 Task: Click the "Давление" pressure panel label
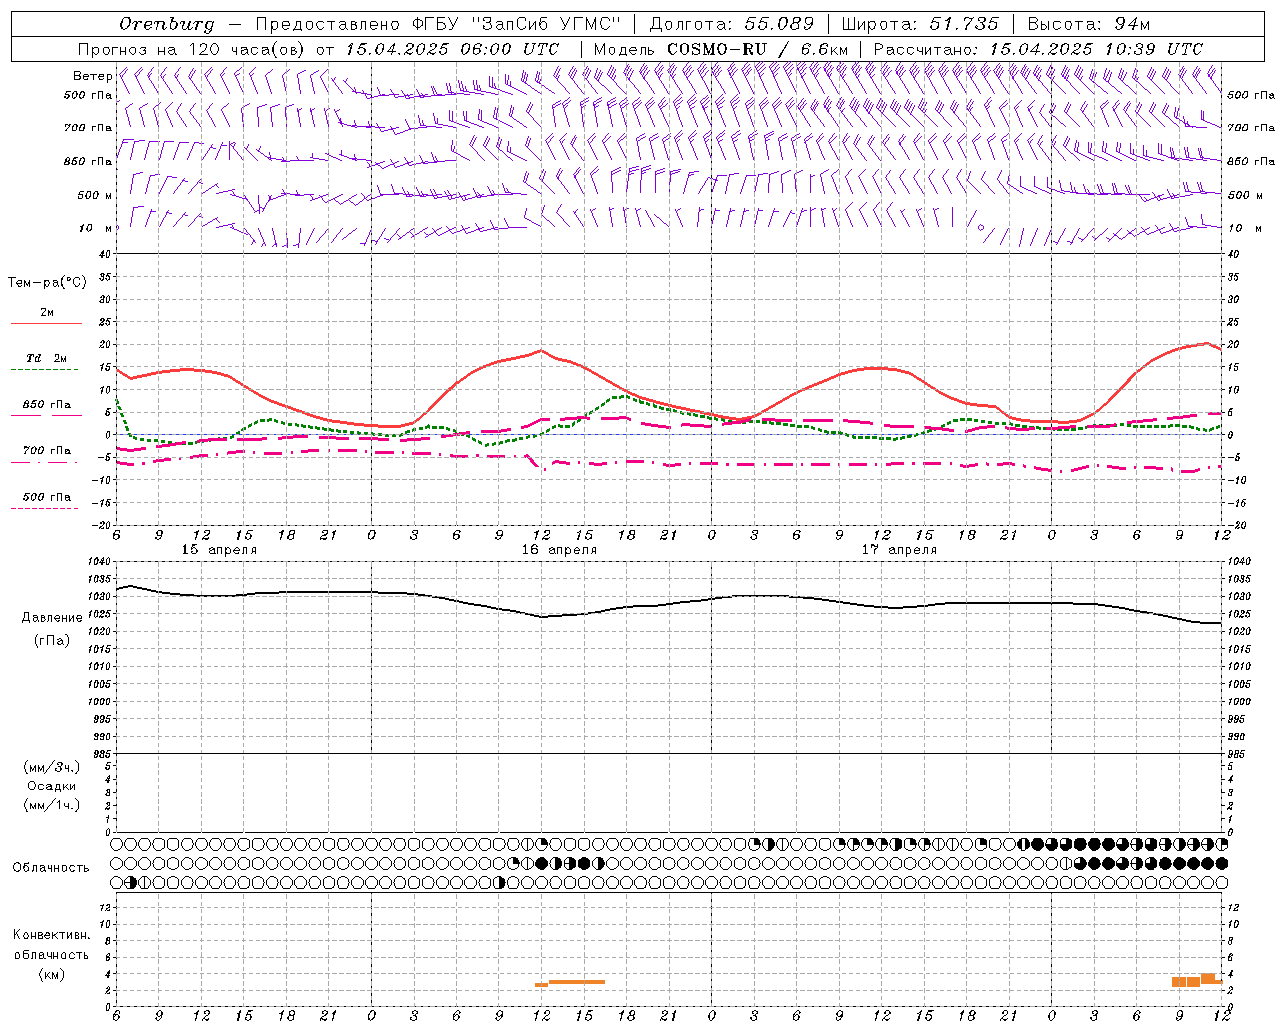[52, 618]
